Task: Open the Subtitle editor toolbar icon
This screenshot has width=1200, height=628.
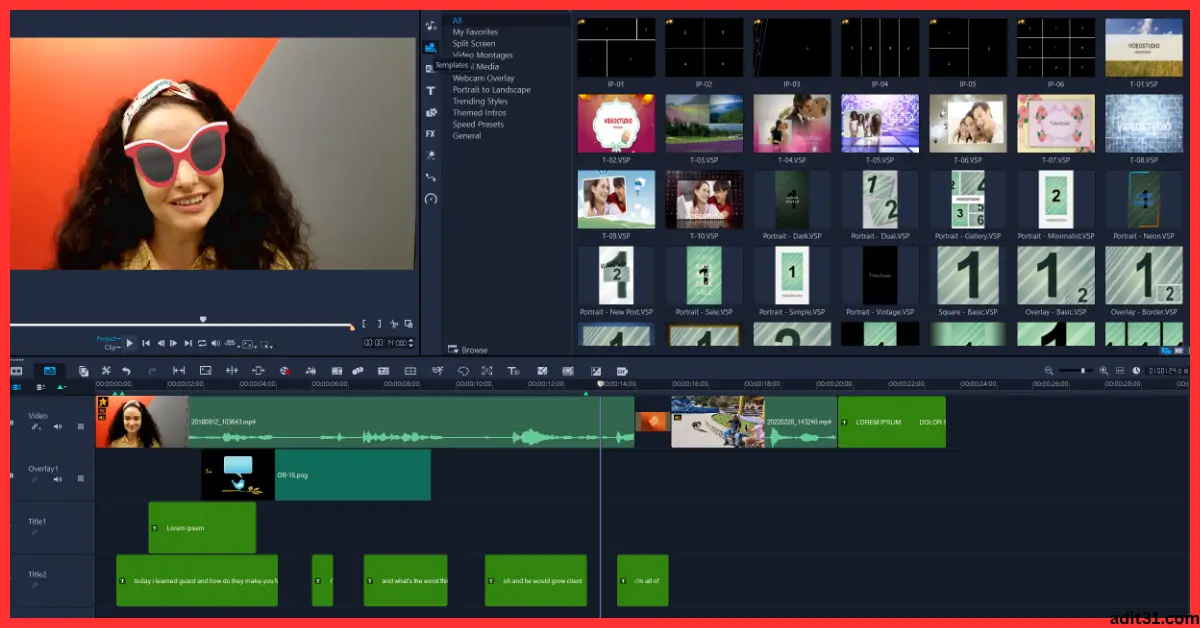Action: [x=383, y=371]
